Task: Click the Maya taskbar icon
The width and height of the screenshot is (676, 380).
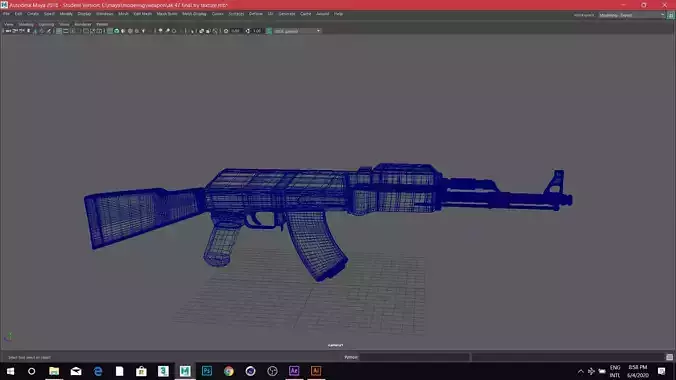Action: click(185, 371)
